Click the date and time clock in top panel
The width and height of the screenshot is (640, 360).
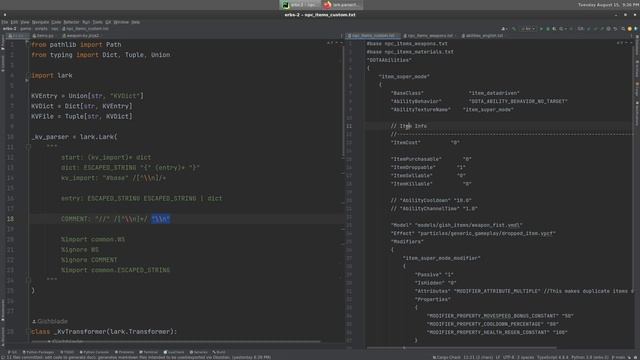608,5
